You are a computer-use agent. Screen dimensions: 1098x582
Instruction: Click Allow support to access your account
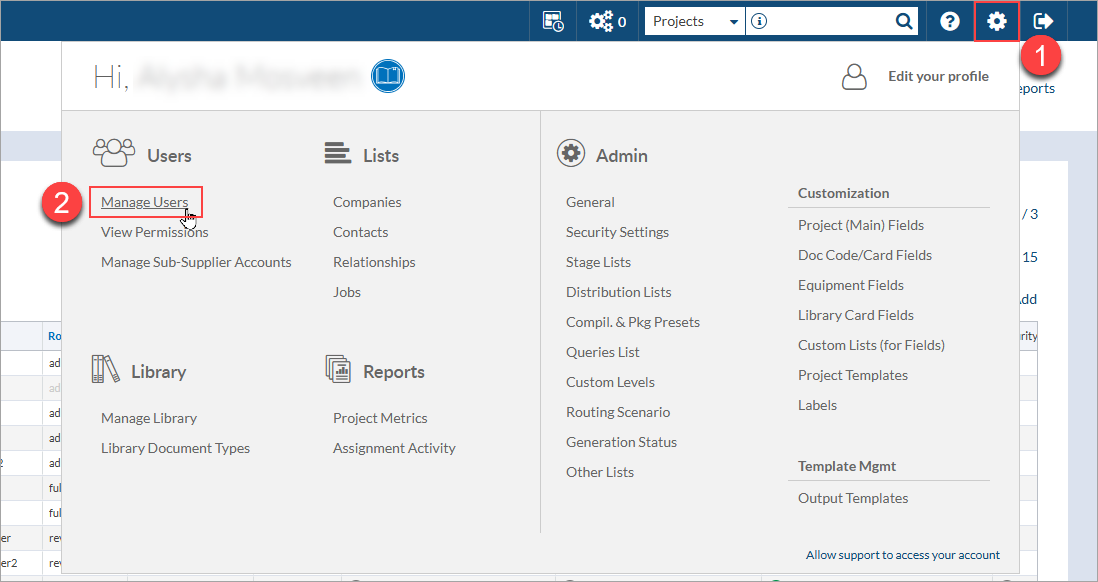click(903, 555)
